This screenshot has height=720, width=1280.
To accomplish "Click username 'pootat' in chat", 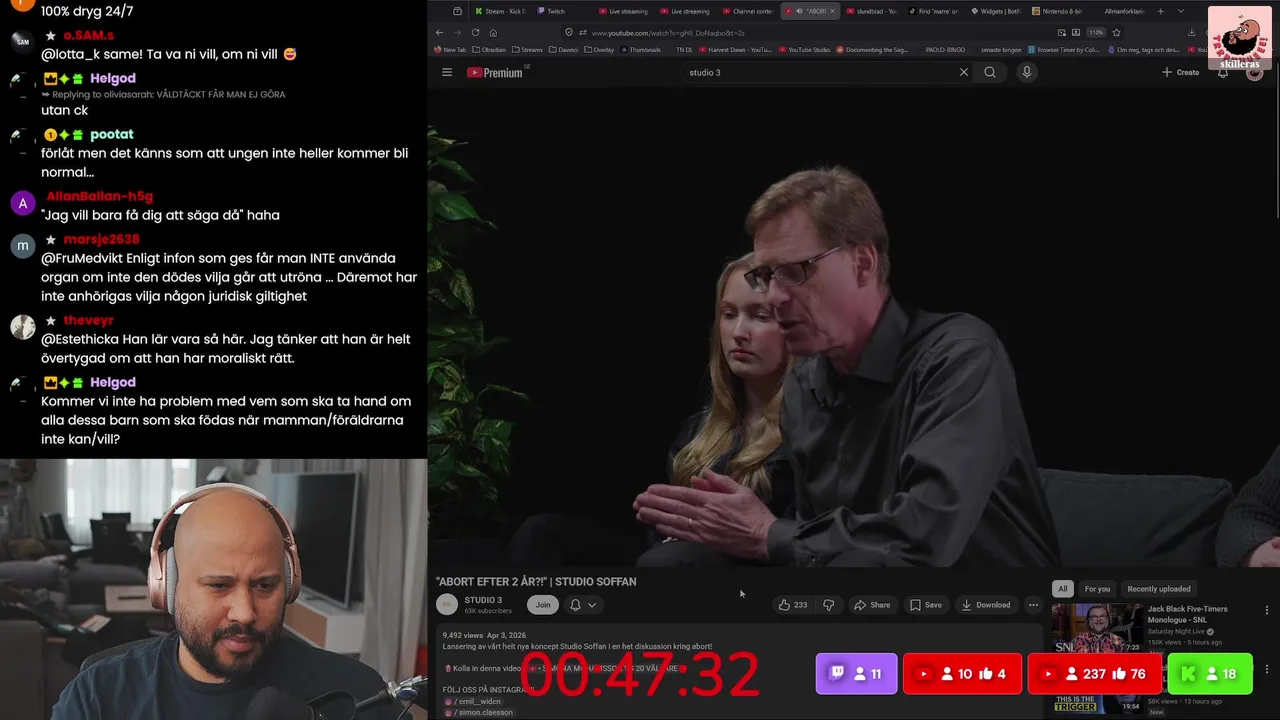I will (x=112, y=134).
